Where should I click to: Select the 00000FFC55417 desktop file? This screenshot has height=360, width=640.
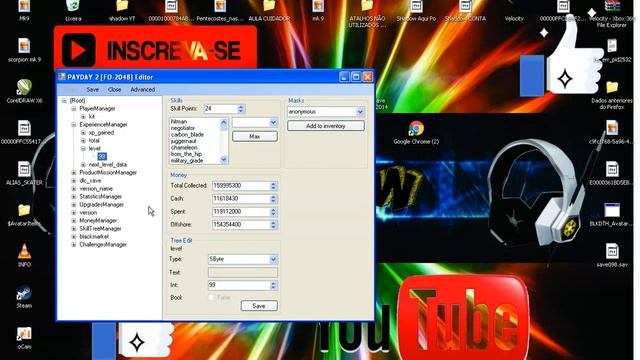tap(24, 129)
